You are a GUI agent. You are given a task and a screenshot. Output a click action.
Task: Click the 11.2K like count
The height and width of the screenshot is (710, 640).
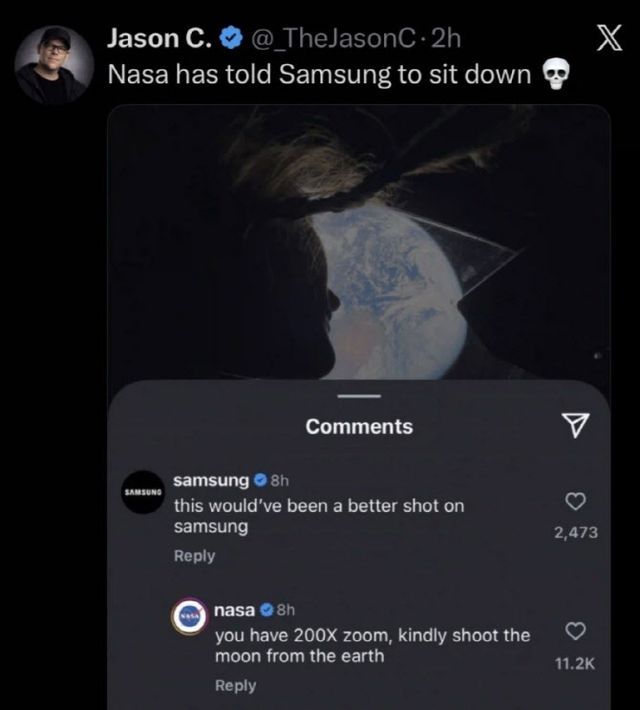tap(575, 662)
